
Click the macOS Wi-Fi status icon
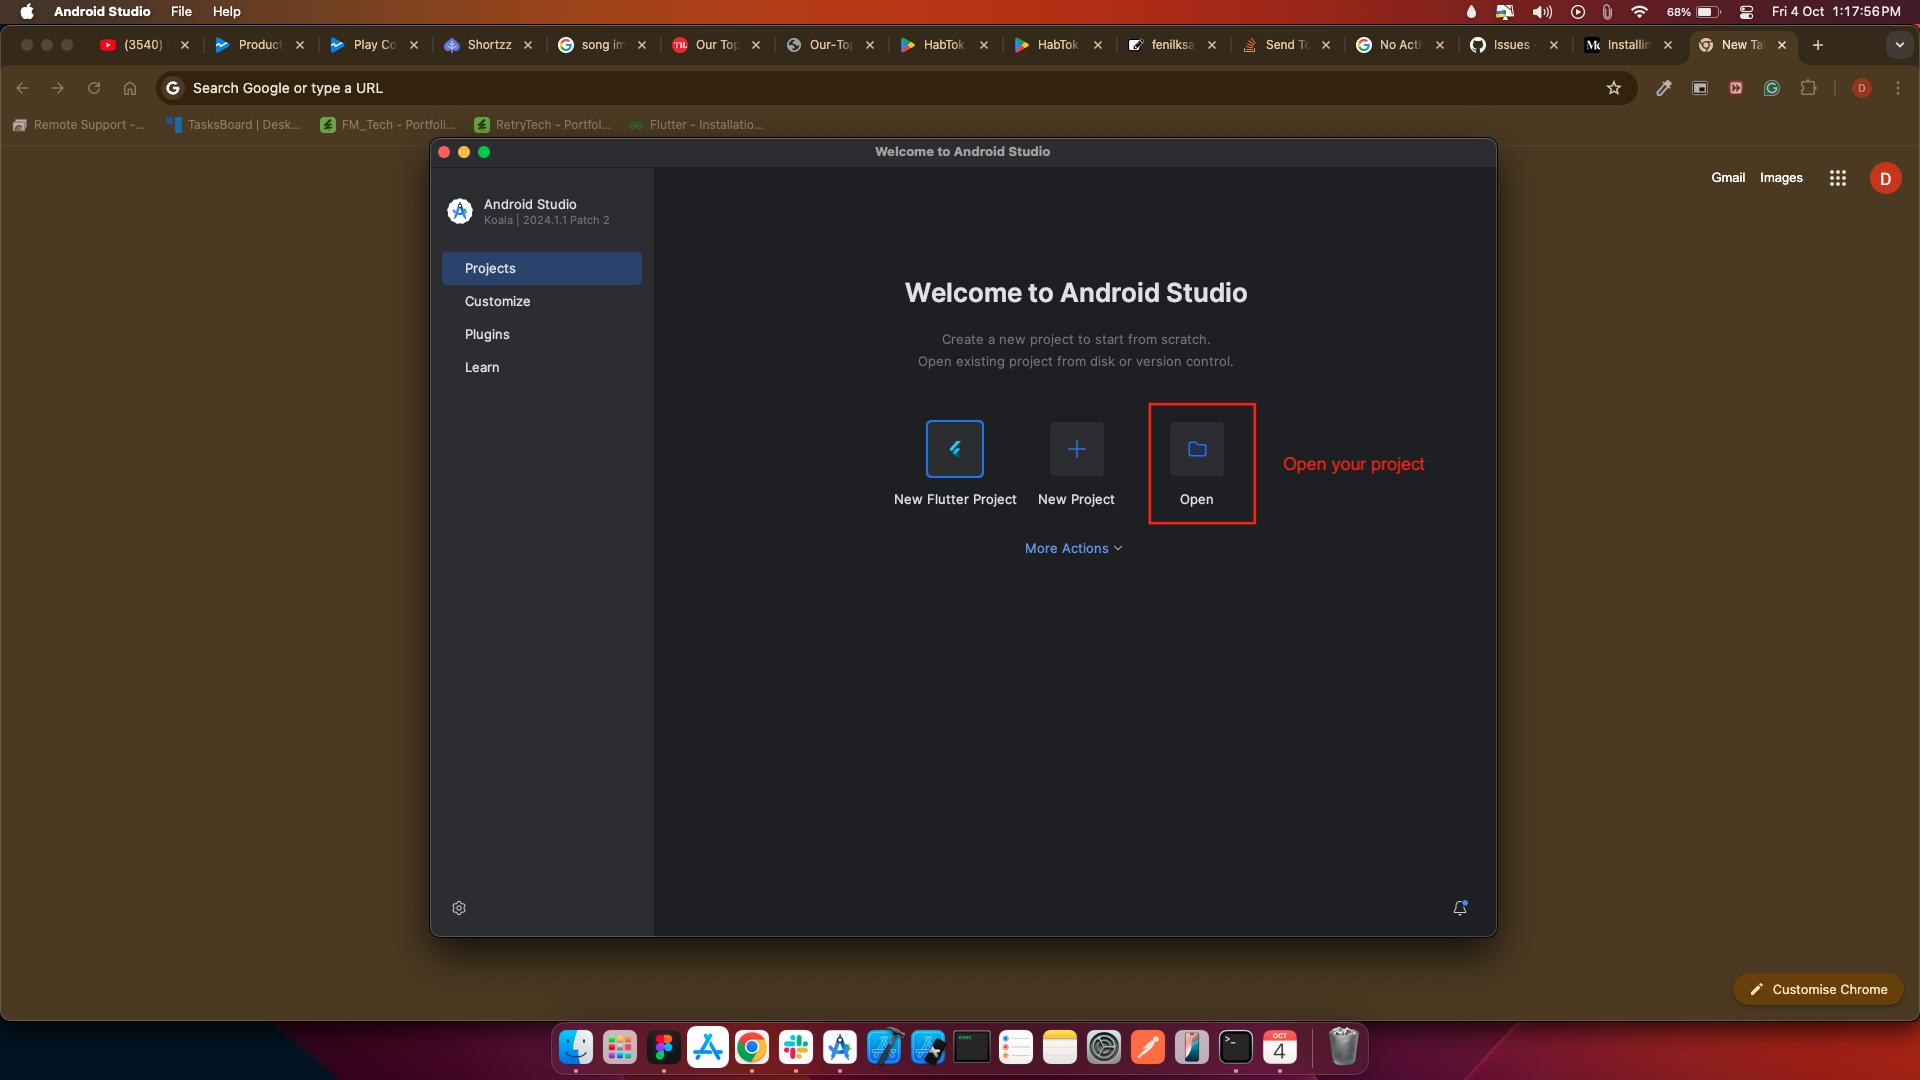pyautogui.click(x=1638, y=12)
